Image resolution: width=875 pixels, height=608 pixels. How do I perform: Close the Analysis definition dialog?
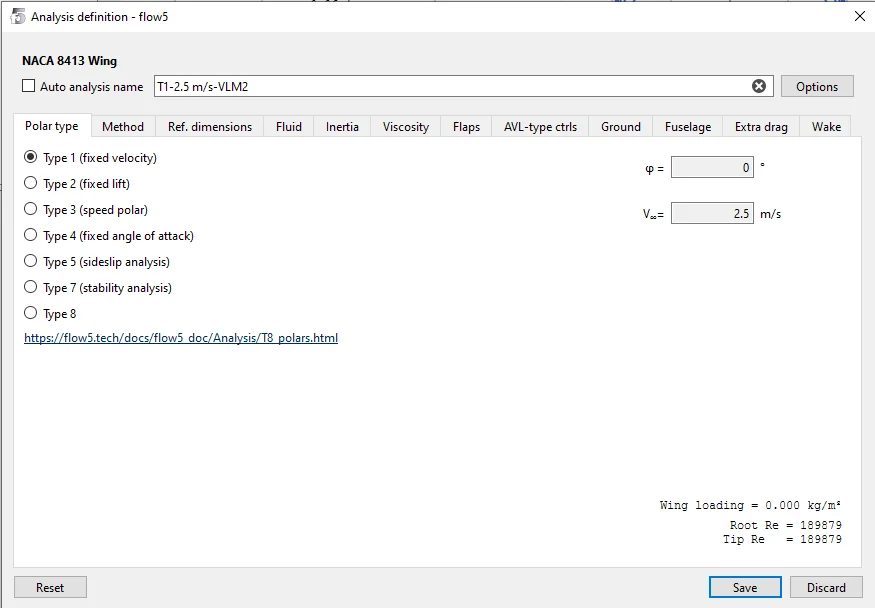[x=859, y=16]
